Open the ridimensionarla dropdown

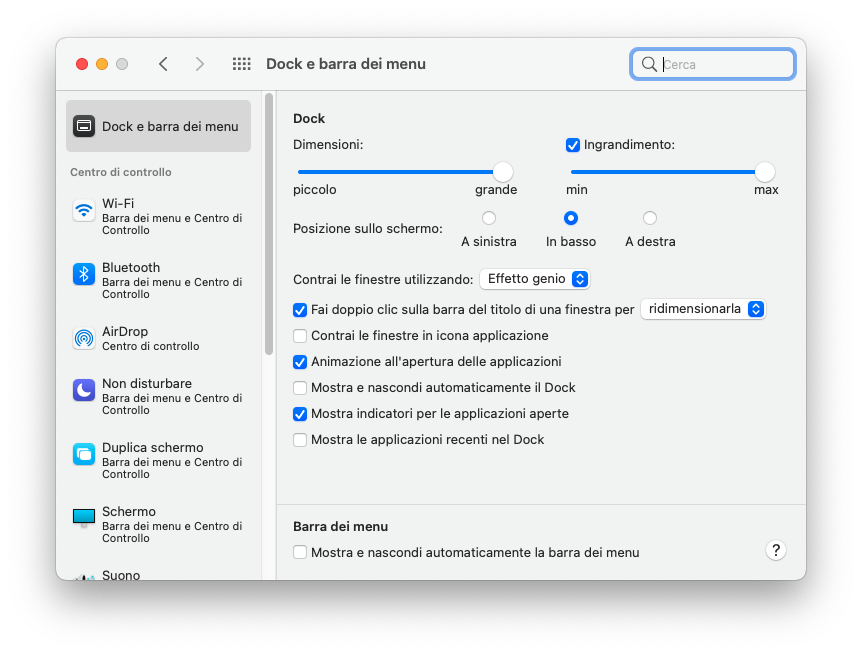click(x=703, y=309)
